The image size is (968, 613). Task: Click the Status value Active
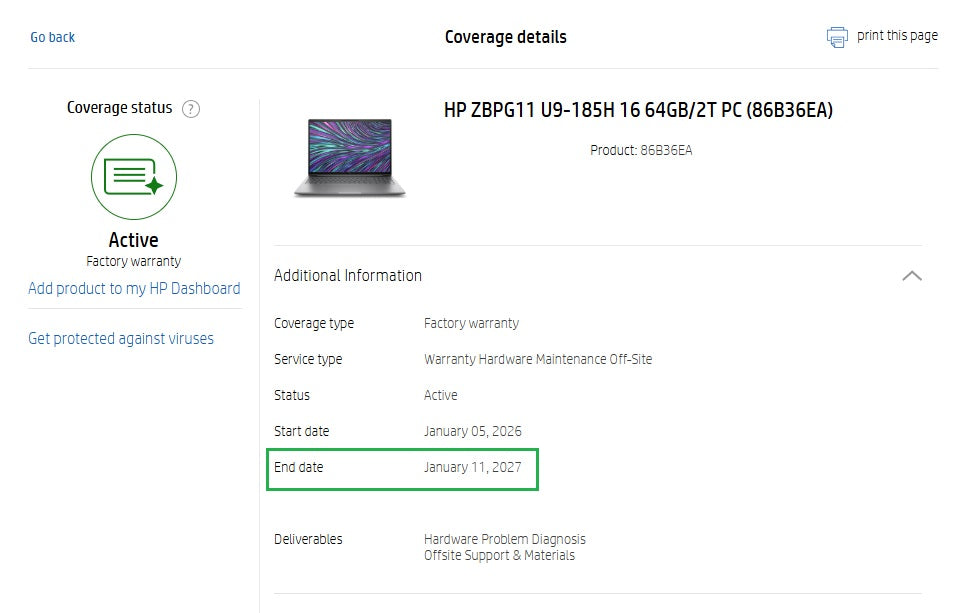pyautogui.click(x=440, y=395)
